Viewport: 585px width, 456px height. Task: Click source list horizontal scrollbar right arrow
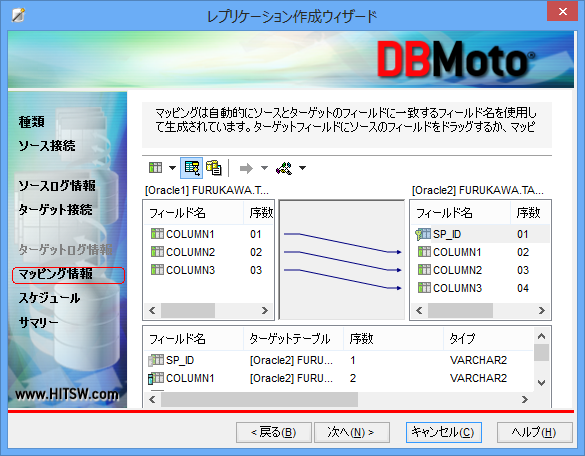click(x=265, y=310)
